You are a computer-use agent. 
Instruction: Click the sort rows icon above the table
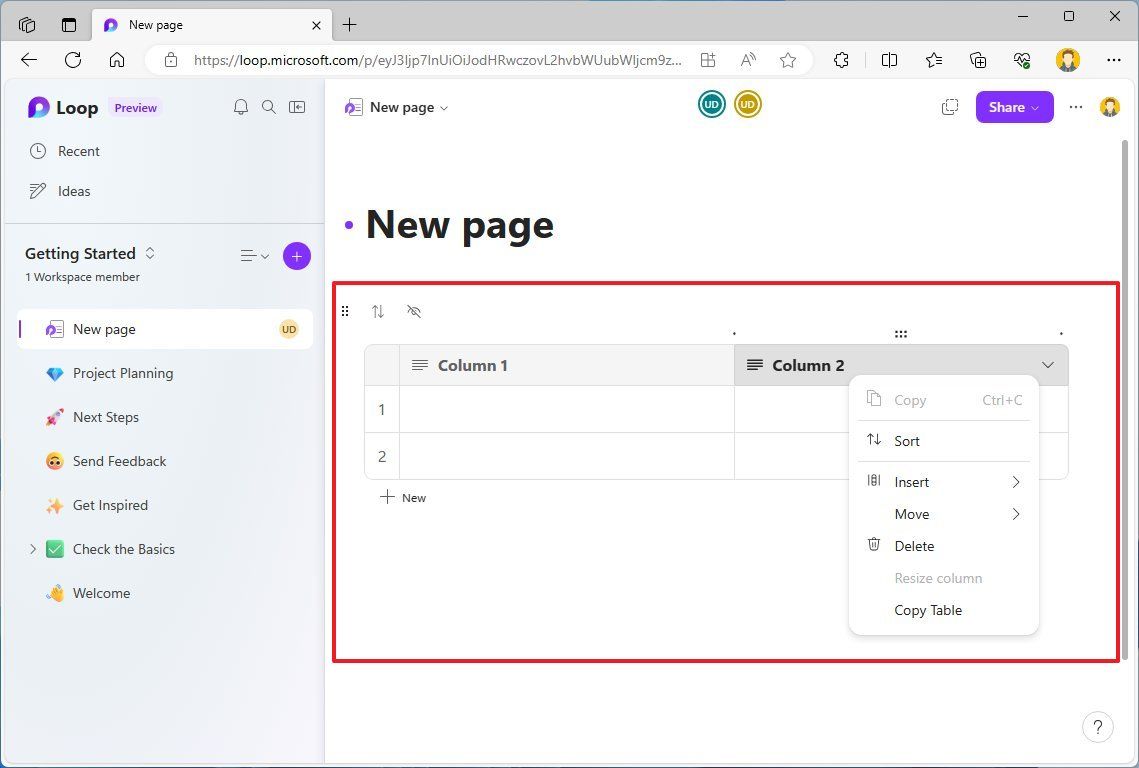click(378, 311)
